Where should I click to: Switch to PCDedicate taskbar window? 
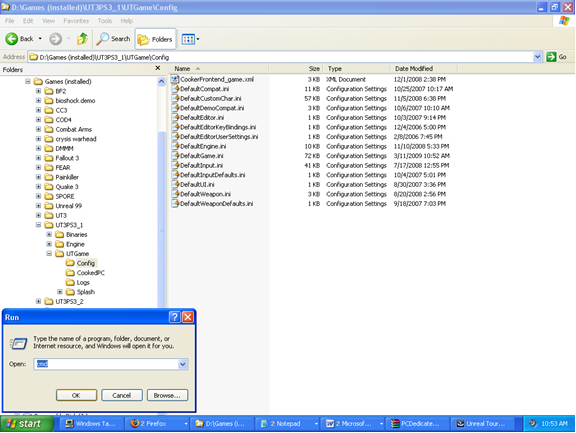point(418,423)
